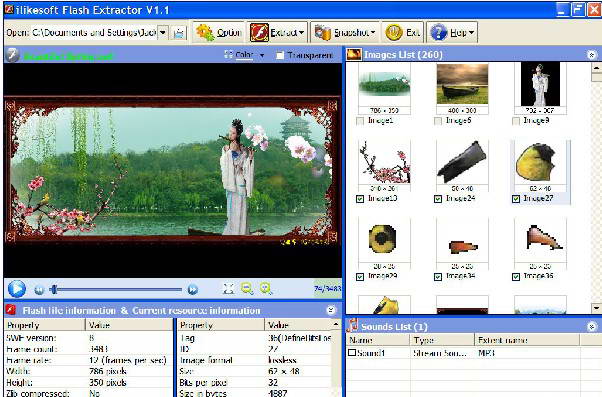Screen dimensions: 602x397
Task: Click the next frame button
Action: tap(193, 289)
